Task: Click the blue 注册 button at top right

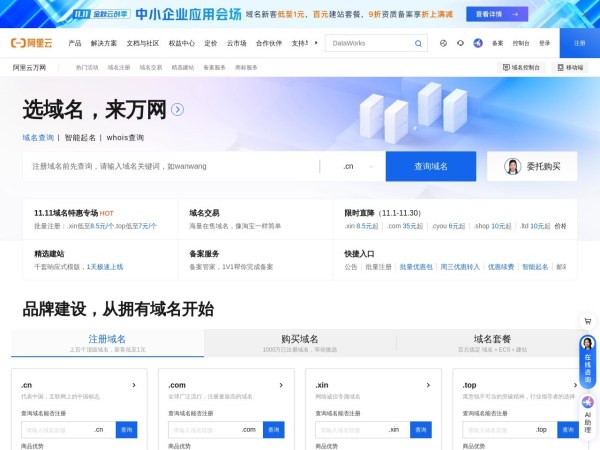Action: tap(579, 43)
